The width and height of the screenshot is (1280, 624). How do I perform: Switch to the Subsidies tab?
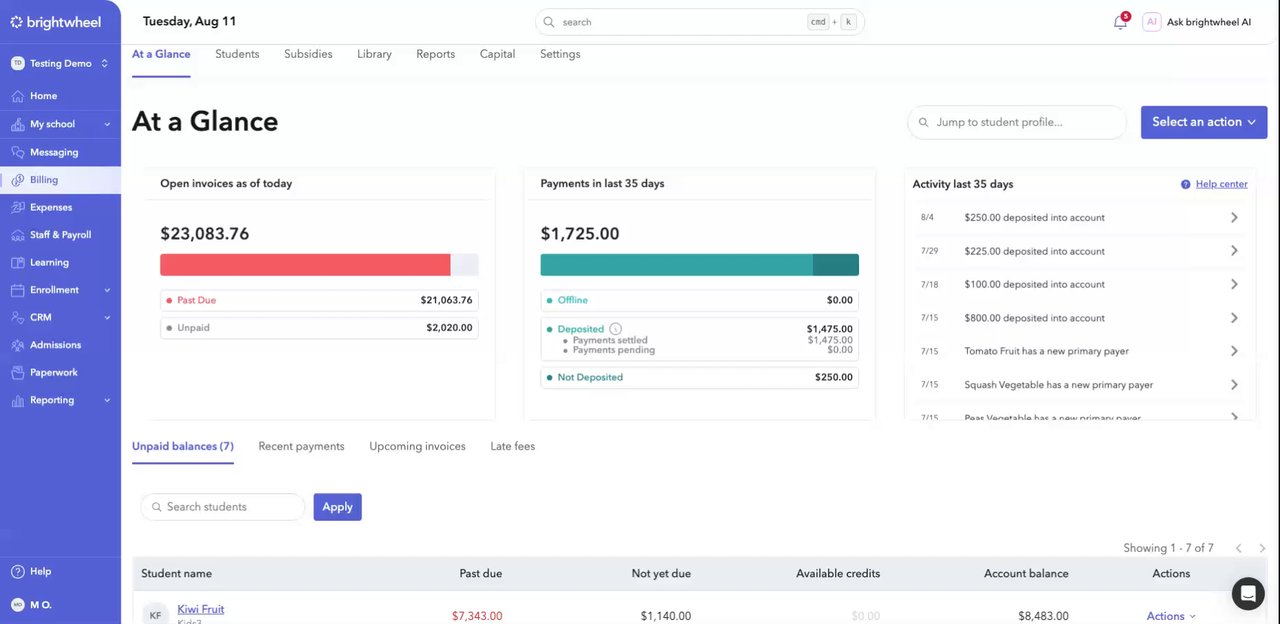[308, 54]
